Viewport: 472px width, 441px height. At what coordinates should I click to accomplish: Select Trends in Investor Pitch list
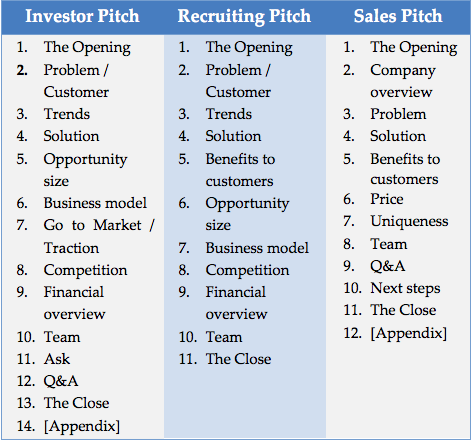tap(67, 114)
